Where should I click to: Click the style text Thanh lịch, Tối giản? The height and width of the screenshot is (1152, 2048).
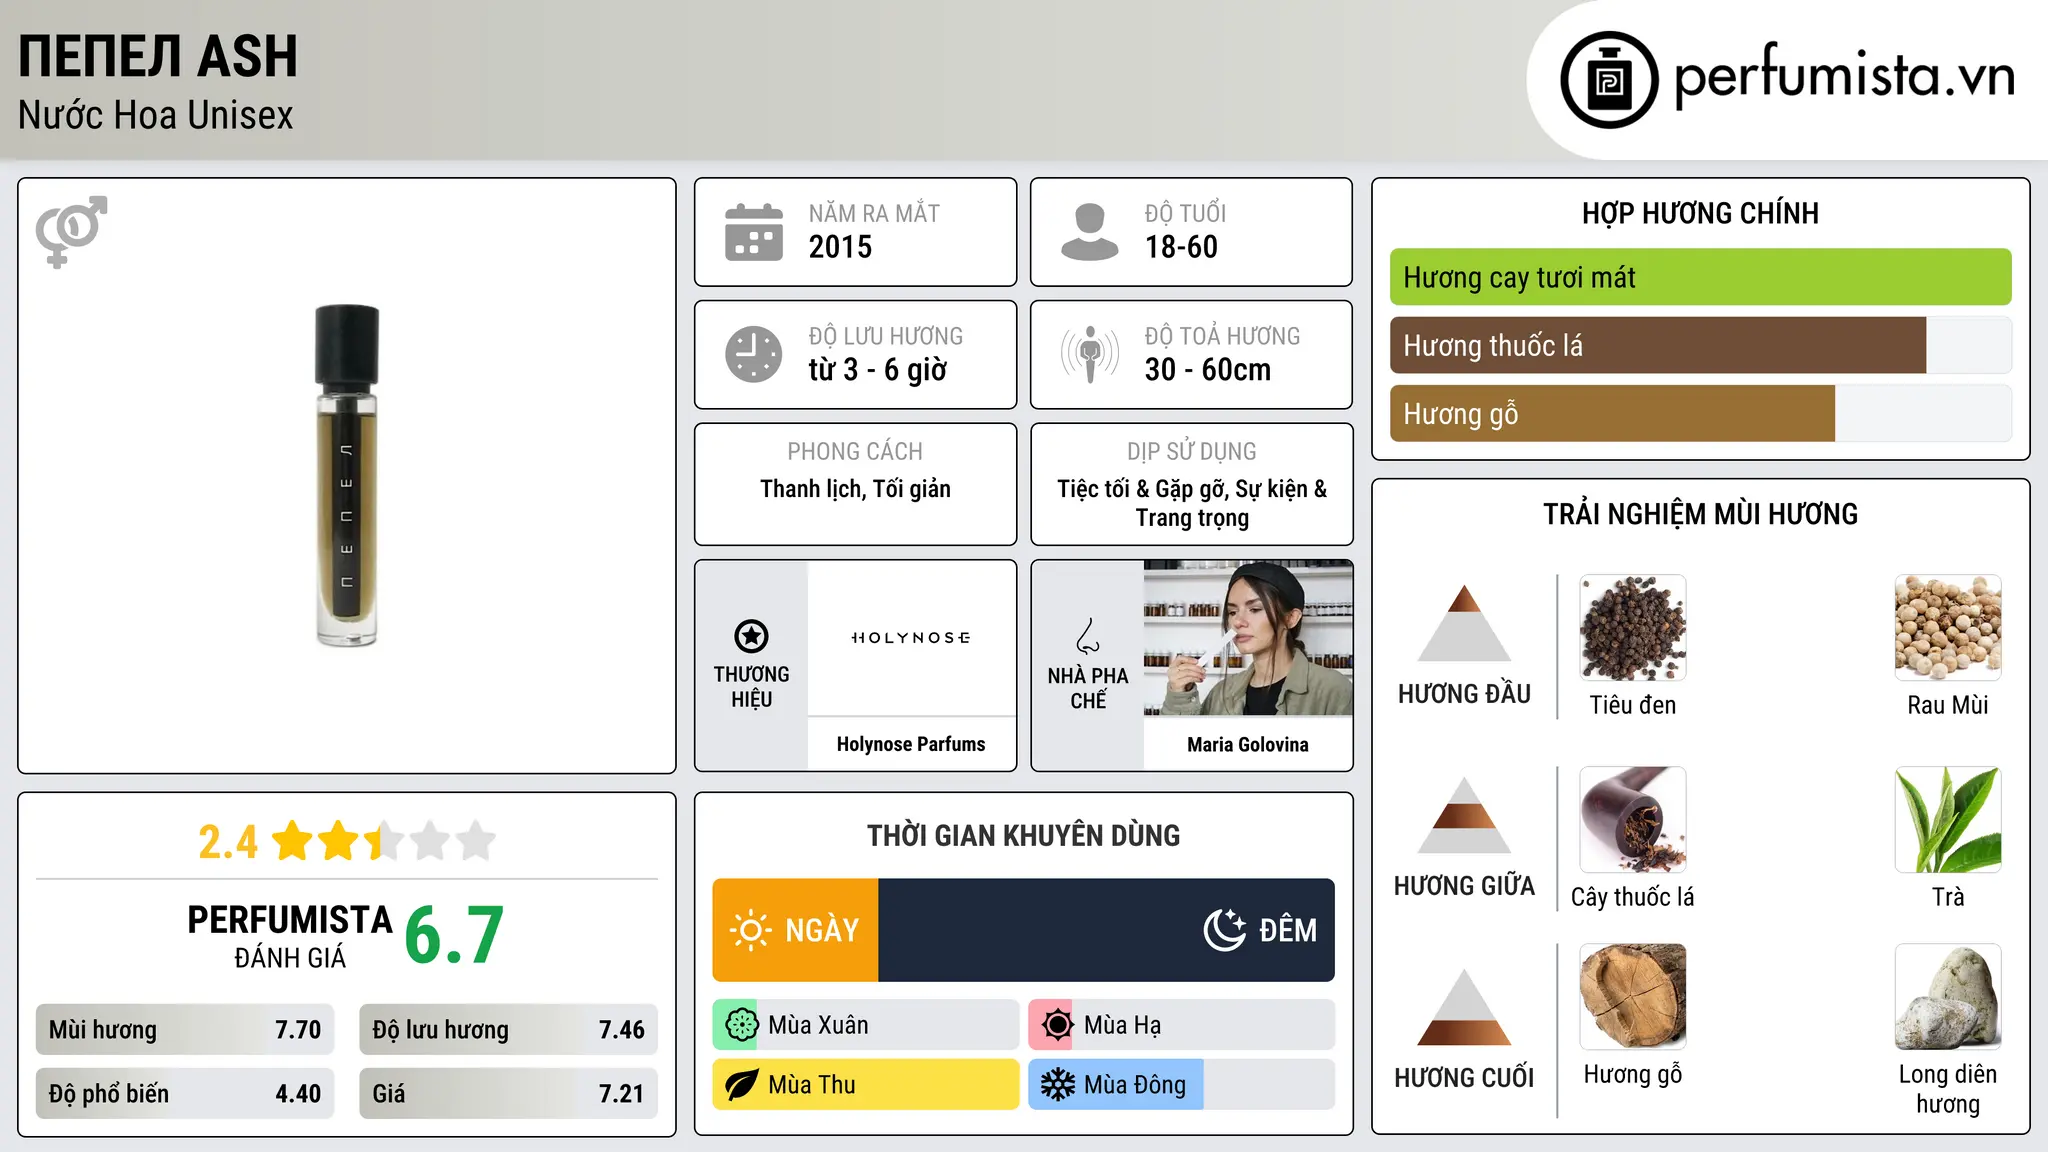855,489
